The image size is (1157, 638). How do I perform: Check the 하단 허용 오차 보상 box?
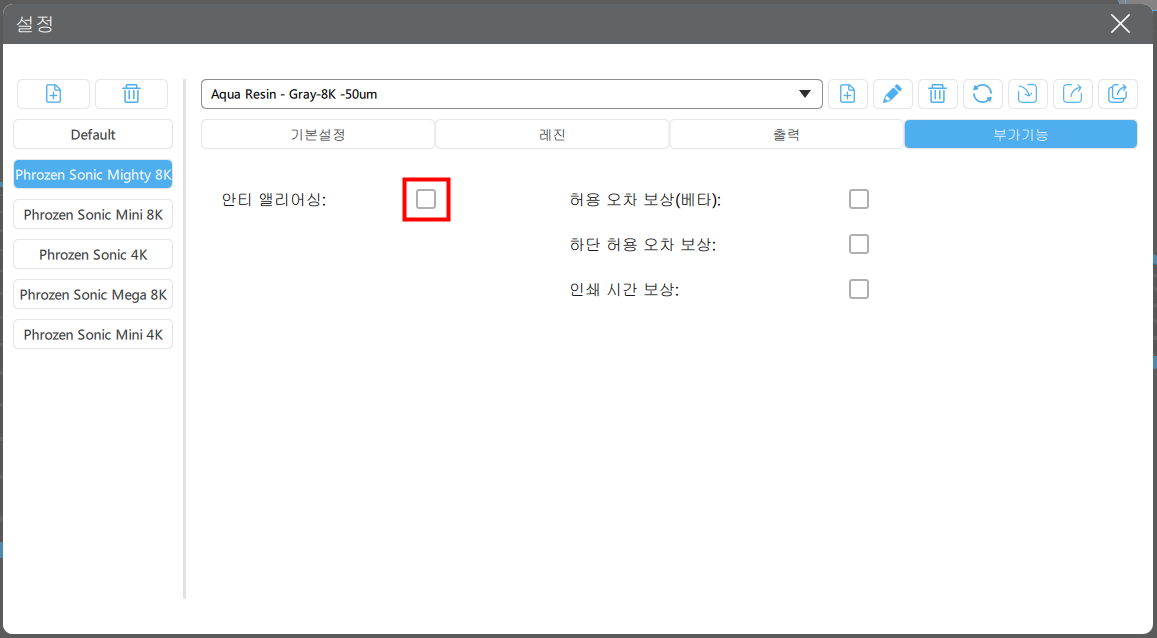point(859,244)
